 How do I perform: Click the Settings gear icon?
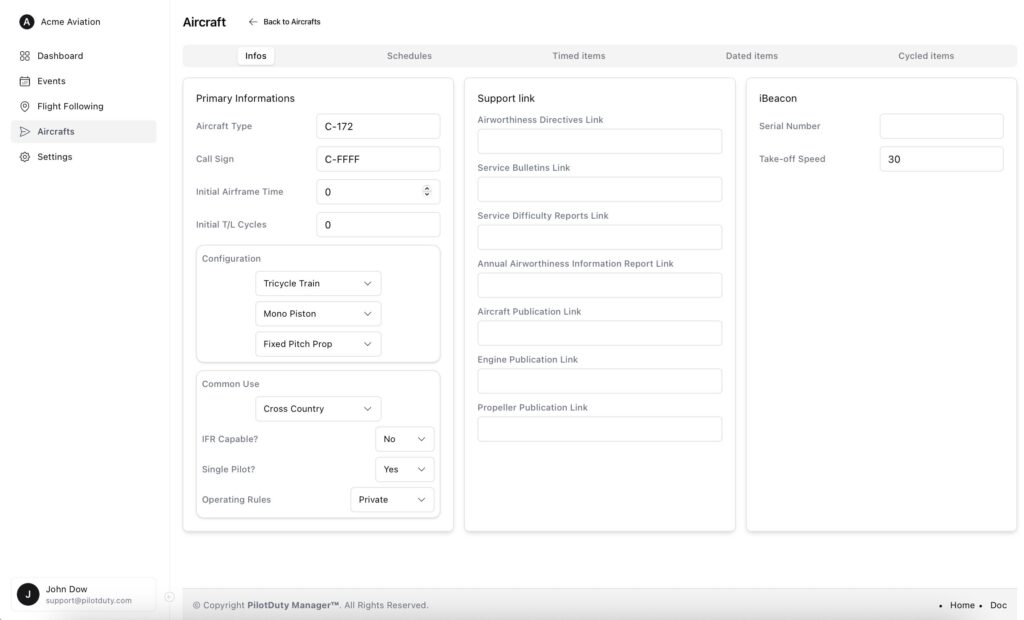click(25, 157)
